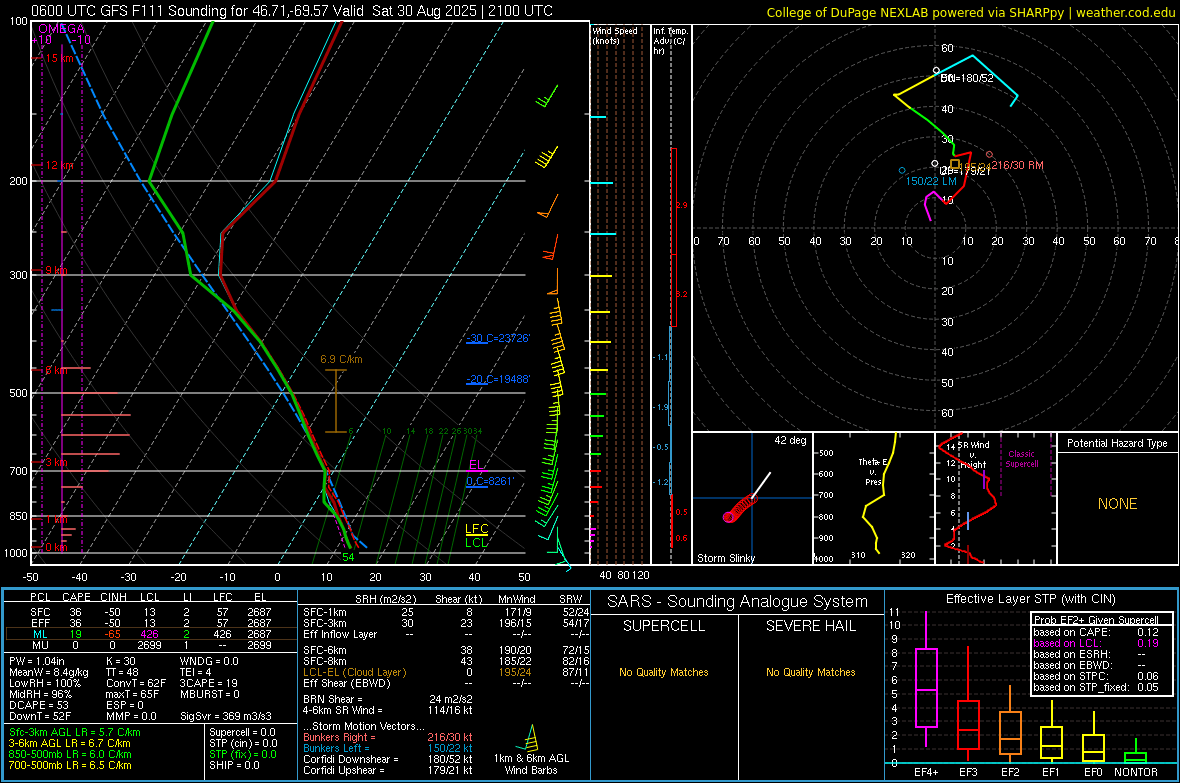Click the Bunkers right-mover circle marker on hodograph
This screenshot has height=783, width=1180.
[989, 154]
